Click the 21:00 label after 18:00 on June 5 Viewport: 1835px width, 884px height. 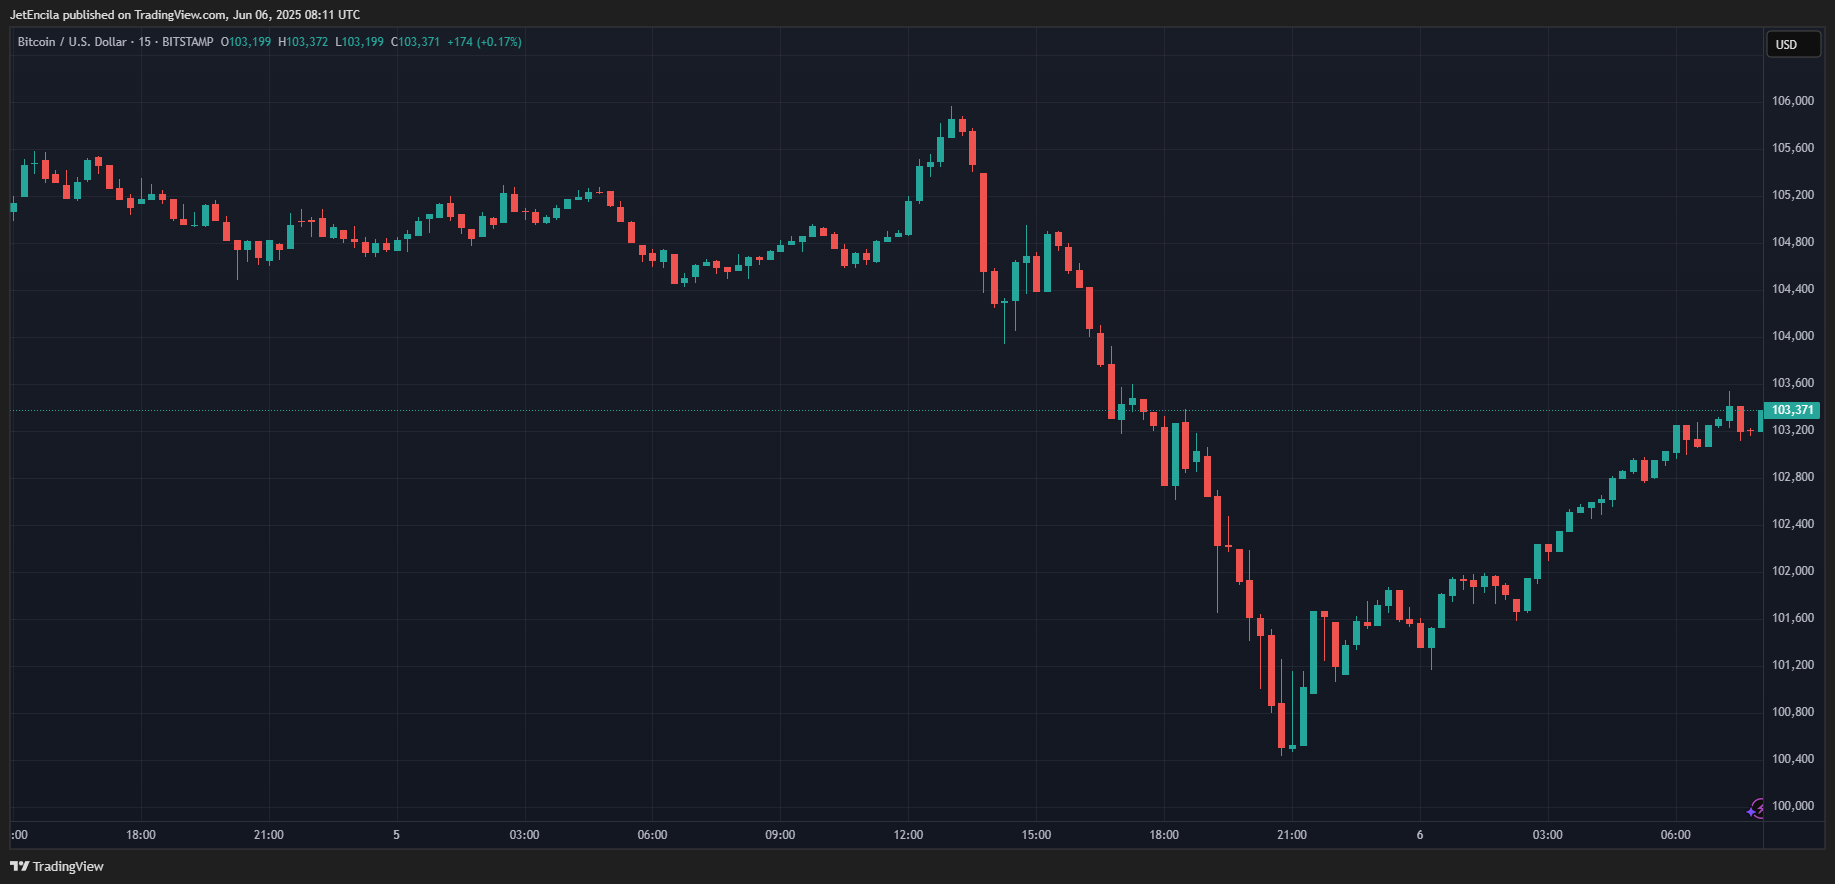(1291, 835)
